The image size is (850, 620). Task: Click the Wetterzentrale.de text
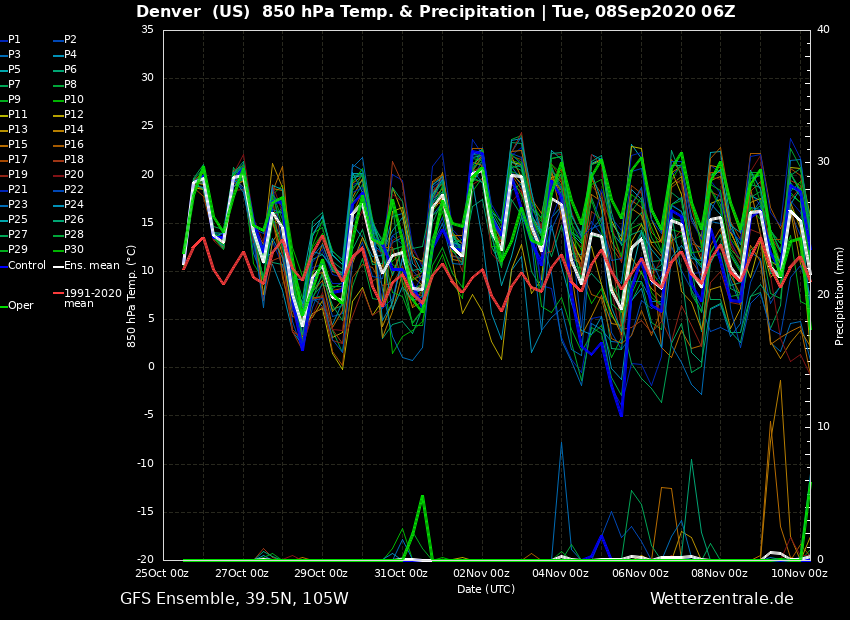pyautogui.click(x=721, y=599)
